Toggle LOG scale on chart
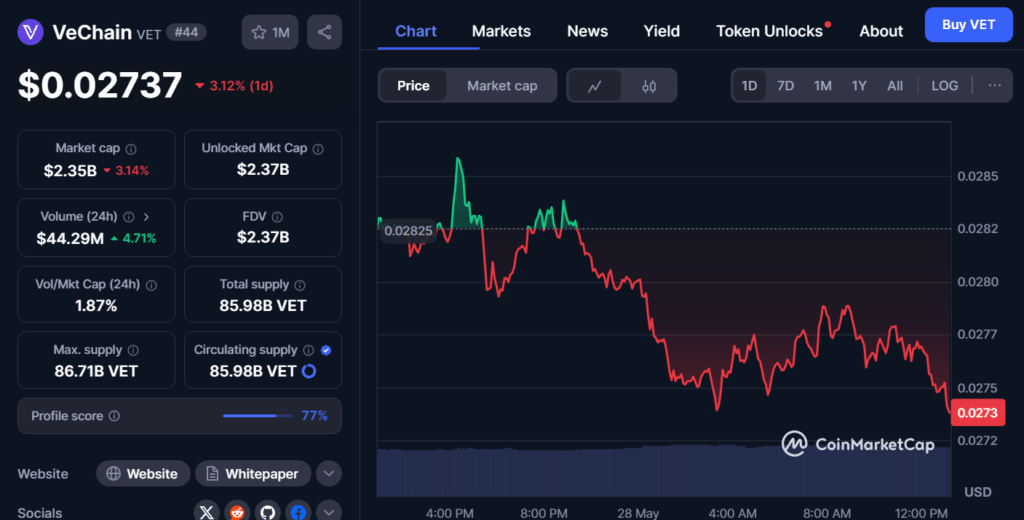 [x=944, y=86]
